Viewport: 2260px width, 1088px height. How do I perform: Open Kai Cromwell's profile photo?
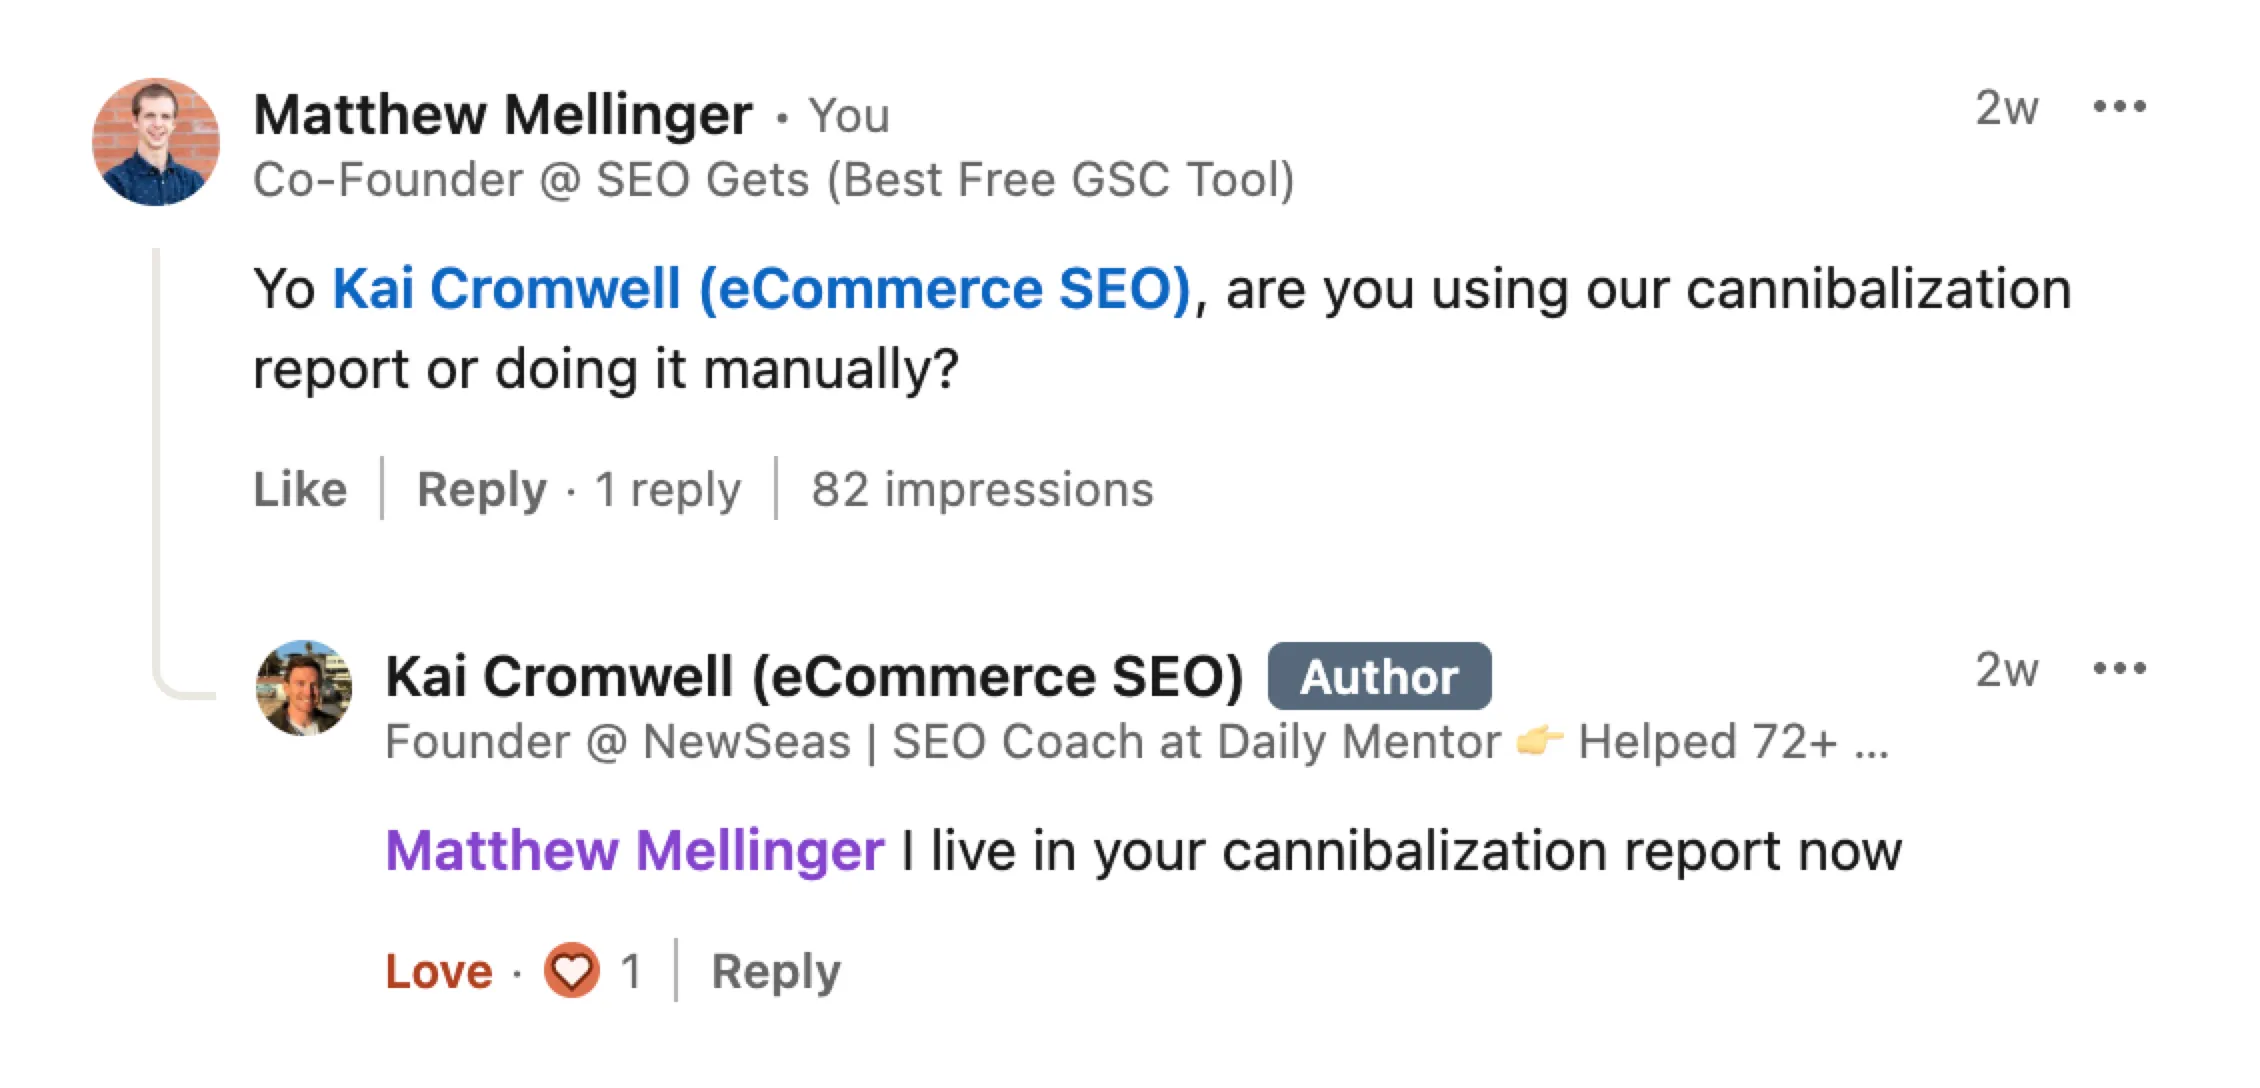(x=304, y=688)
